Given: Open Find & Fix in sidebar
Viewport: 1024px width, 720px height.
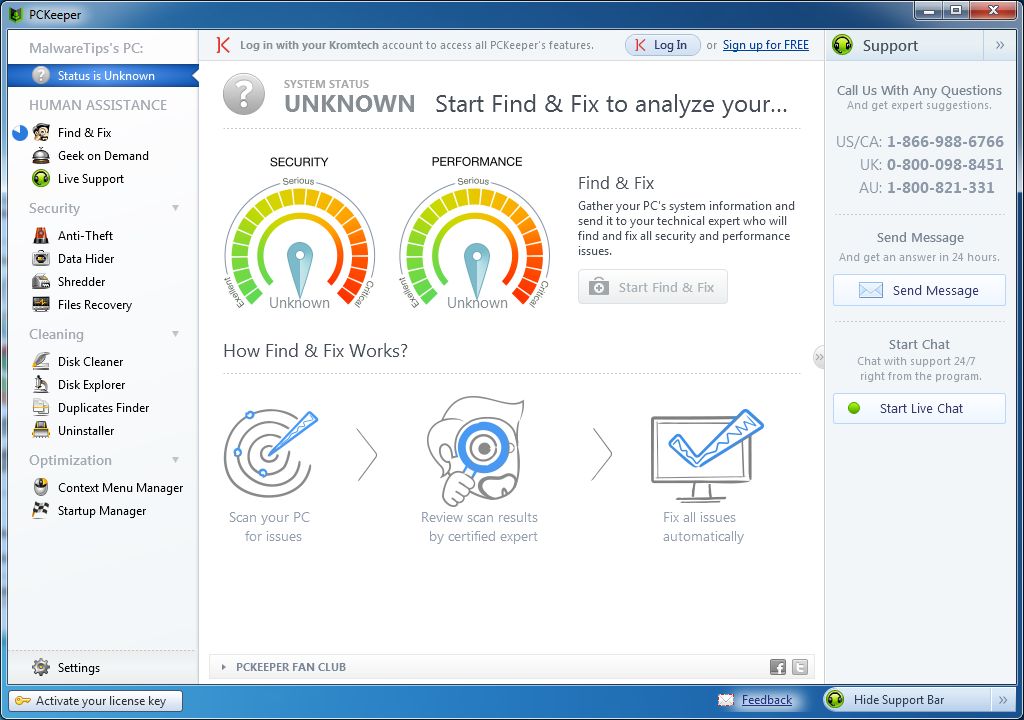Looking at the screenshot, I should click(x=84, y=133).
